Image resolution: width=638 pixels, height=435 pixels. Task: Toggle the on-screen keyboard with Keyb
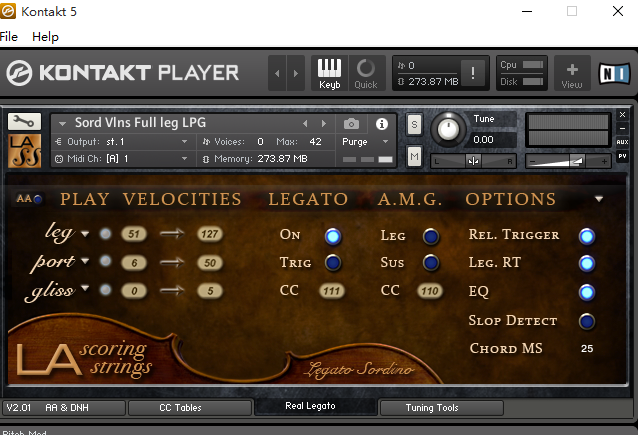[329, 73]
